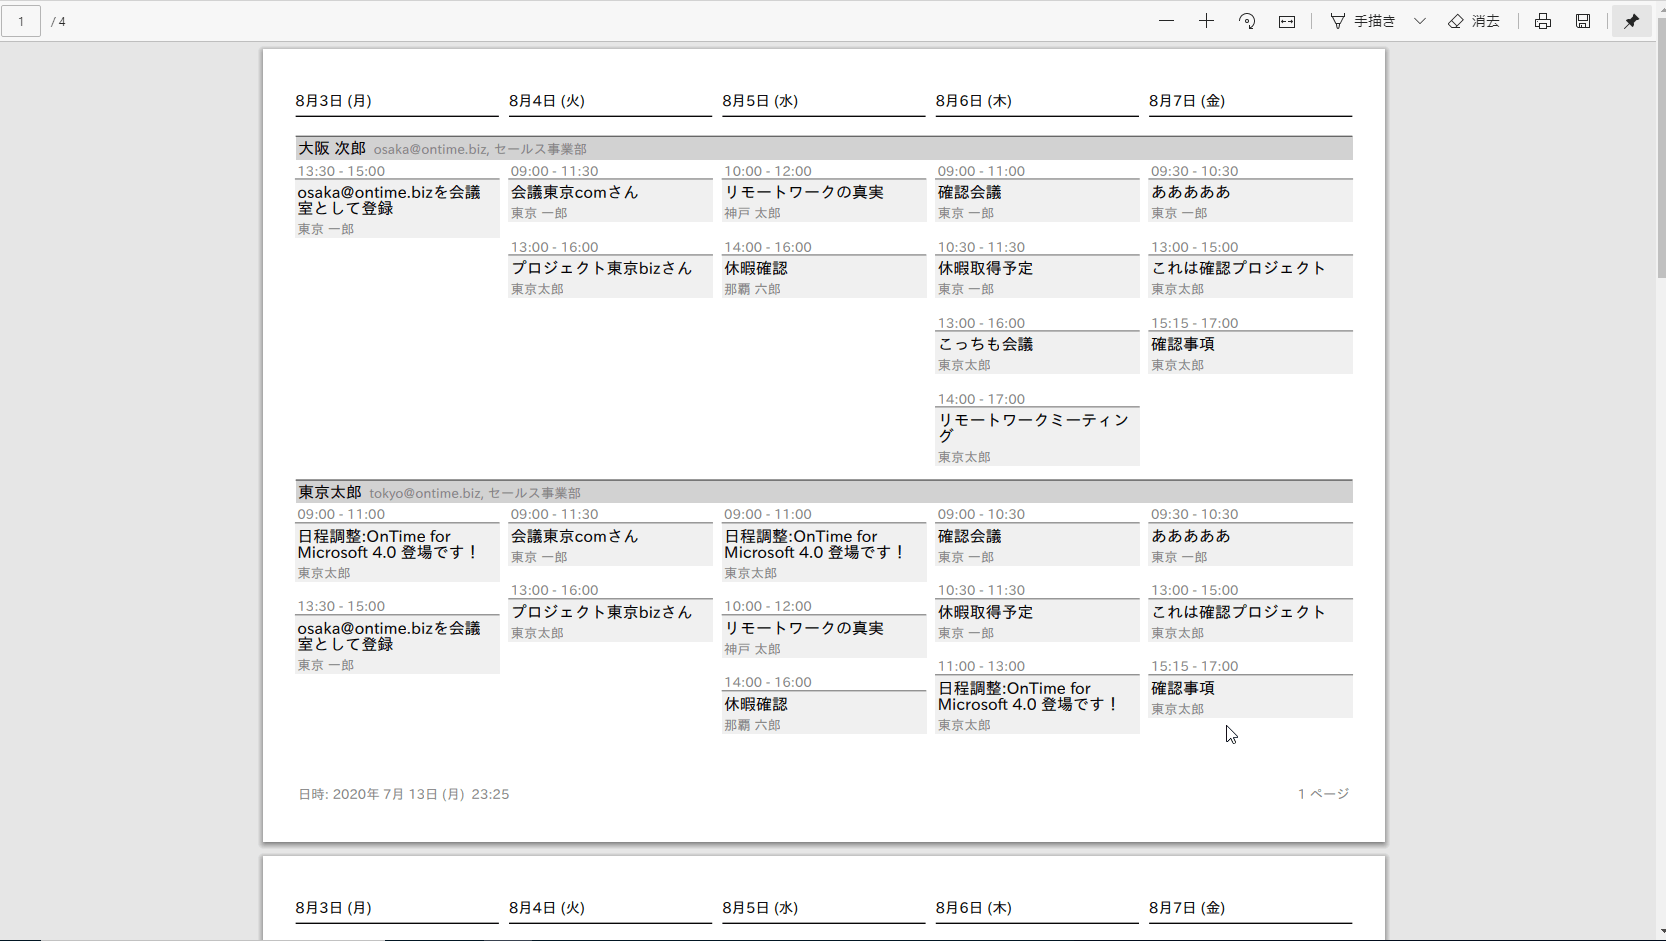Click the 1 ページ page footer label
The image size is (1666, 941).
[1323, 794]
